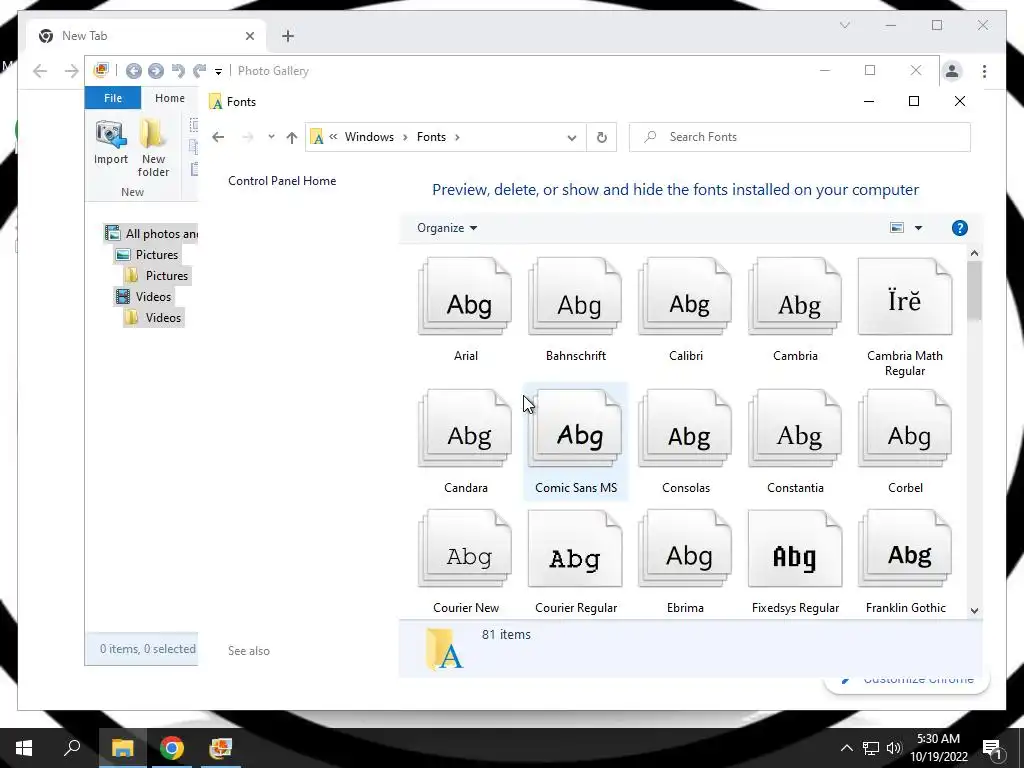This screenshot has height=768, width=1024.
Task: Click New folder in Photo Gallery ribbon
Action: [153, 148]
